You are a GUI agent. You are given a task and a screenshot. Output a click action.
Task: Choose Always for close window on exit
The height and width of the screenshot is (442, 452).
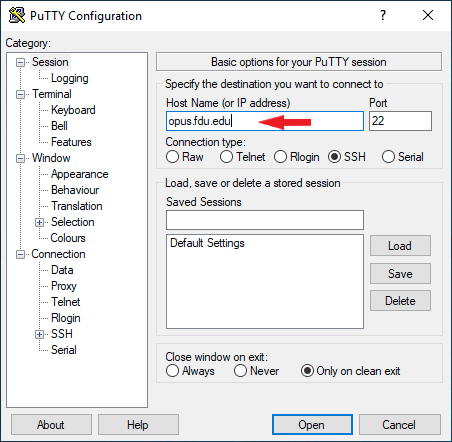click(172, 371)
